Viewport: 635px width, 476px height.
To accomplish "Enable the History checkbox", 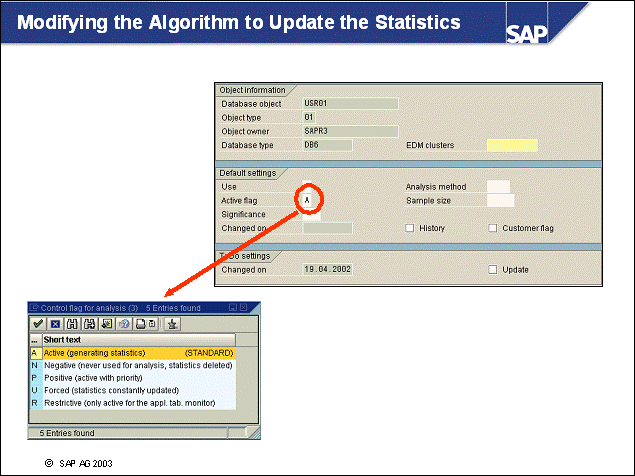I will click(409, 228).
